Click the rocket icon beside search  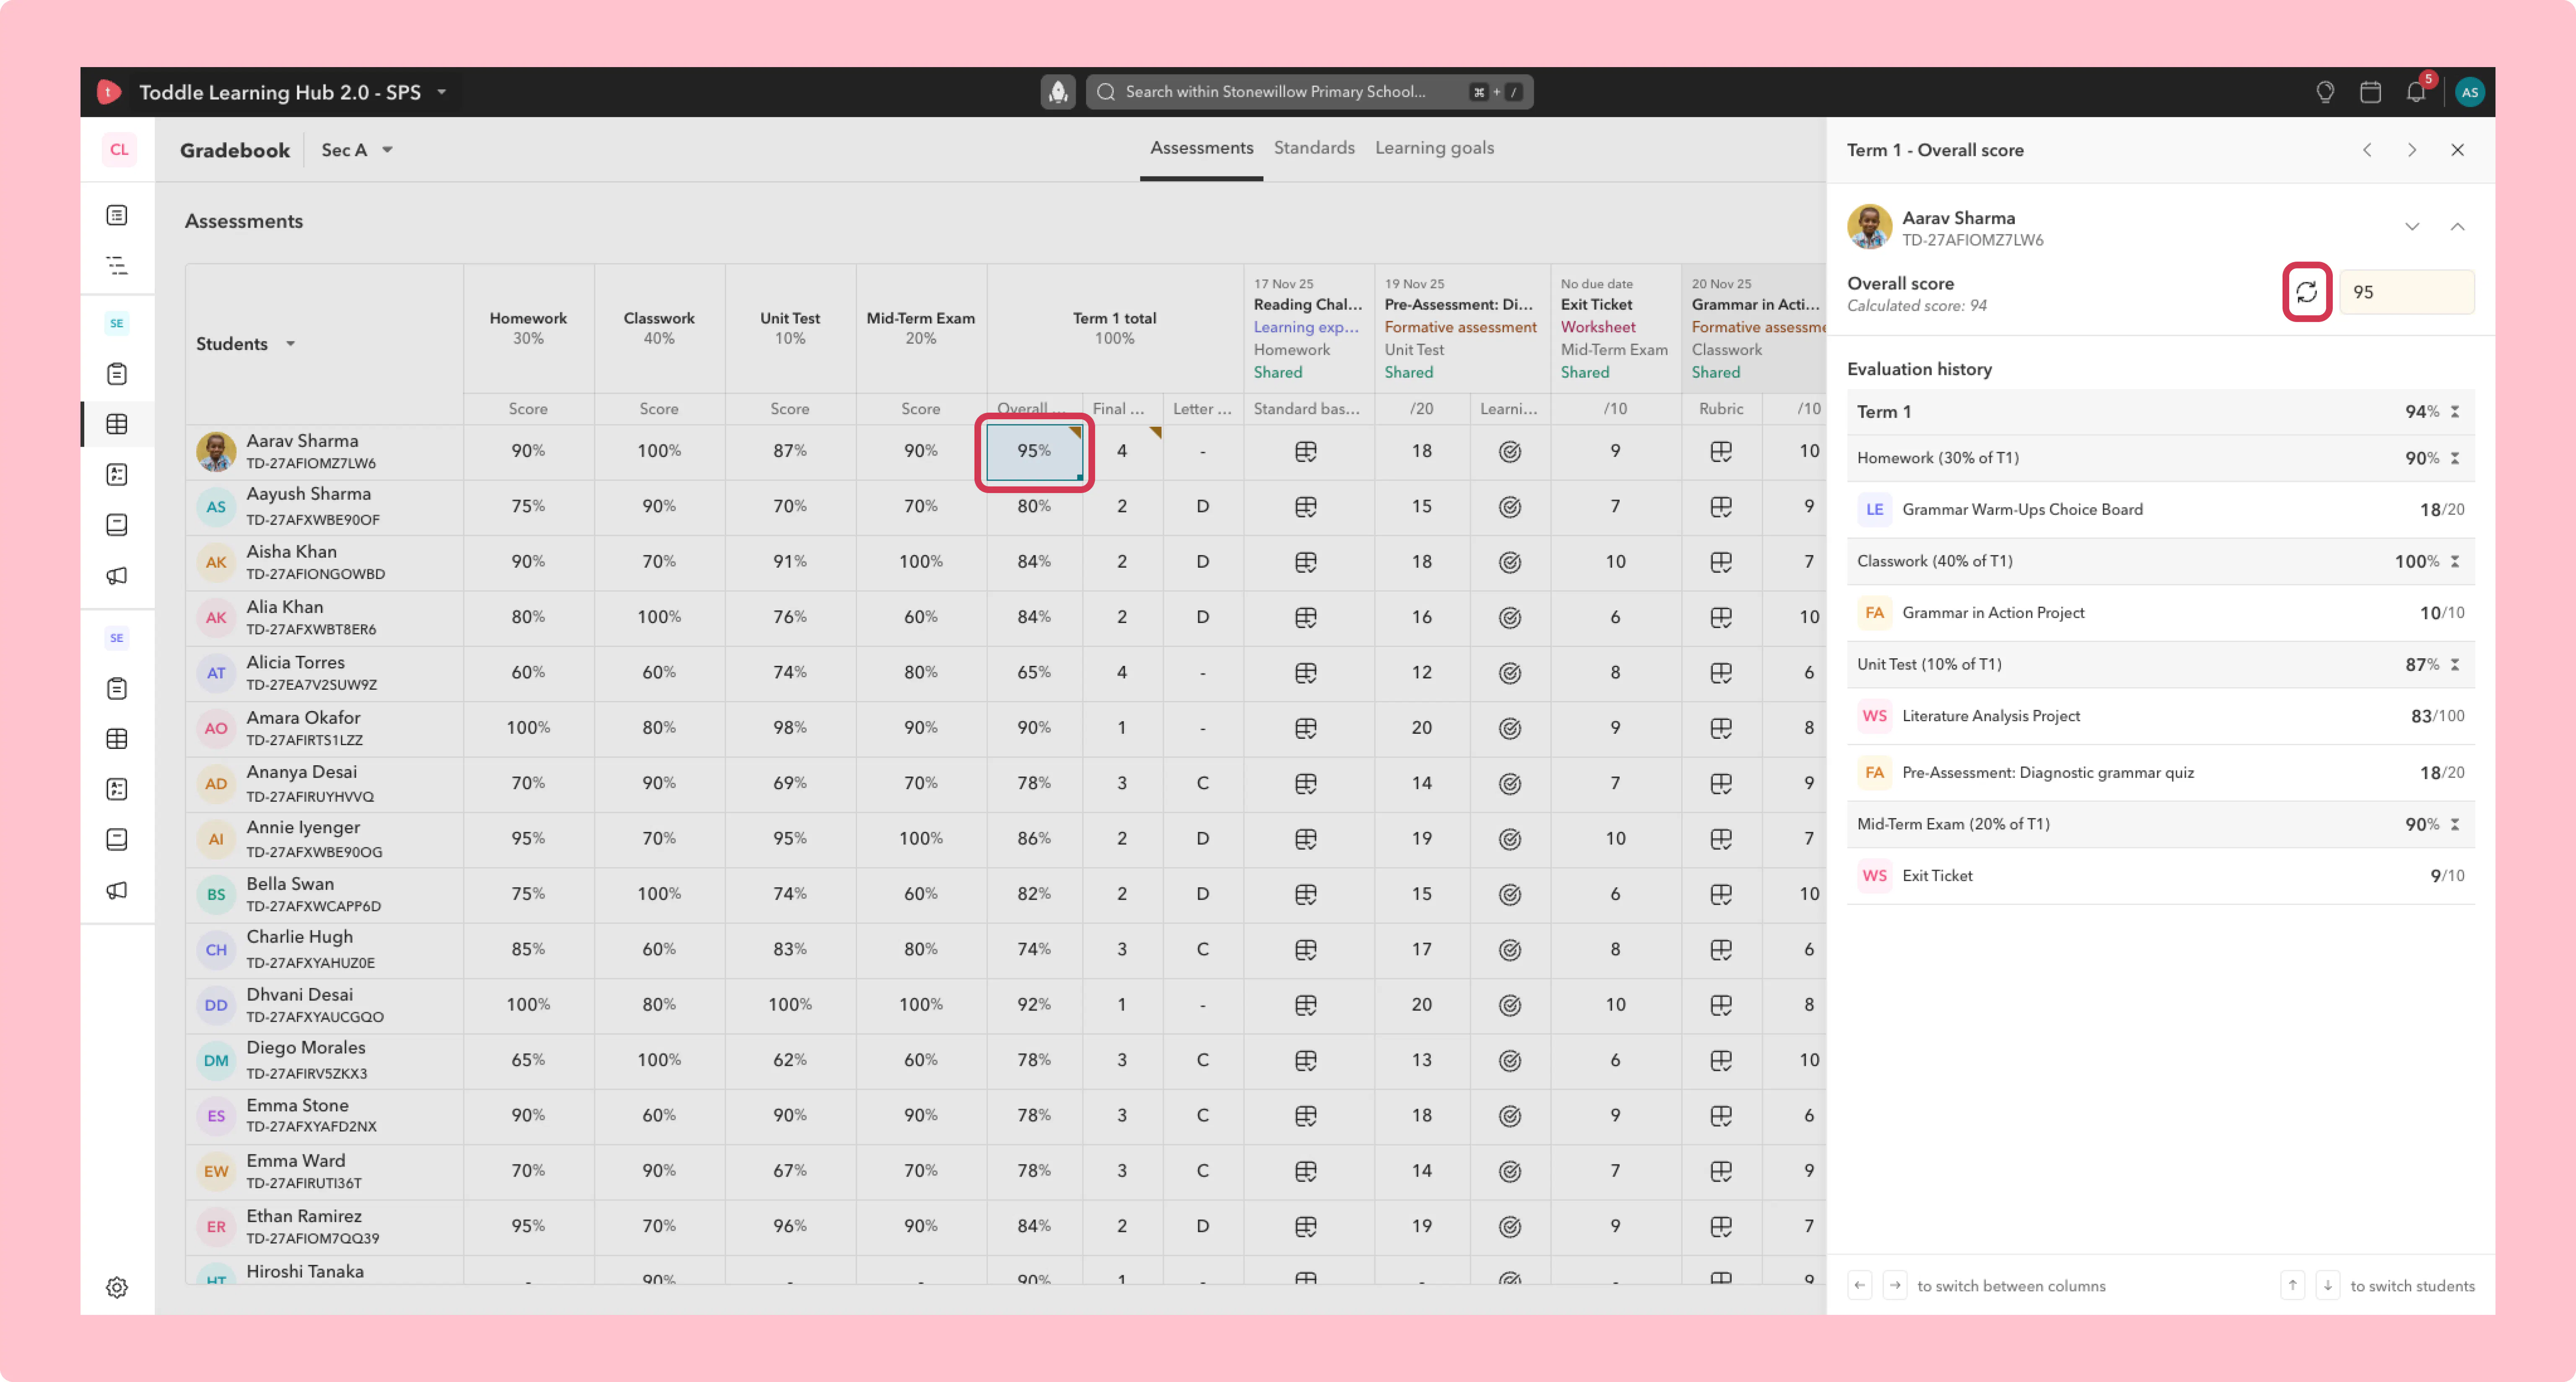[1057, 92]
